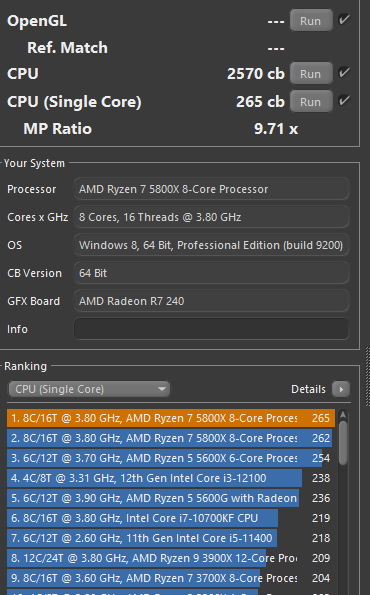This screenshot has height=595, width=370.
Task: Click the OS field showing Windows 8
Action: (211, 245)
